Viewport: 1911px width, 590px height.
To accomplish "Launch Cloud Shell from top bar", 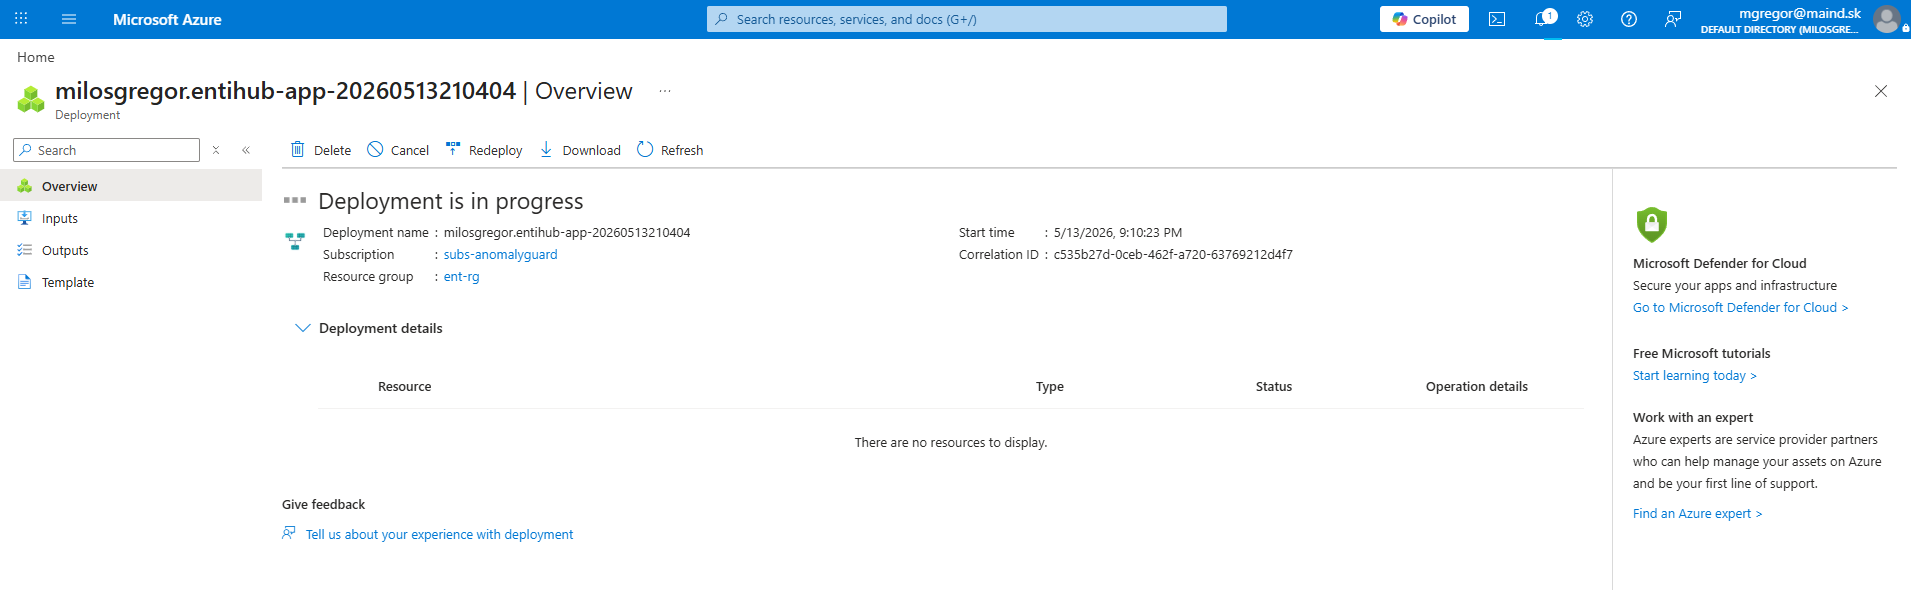I will coord(1497,19).
